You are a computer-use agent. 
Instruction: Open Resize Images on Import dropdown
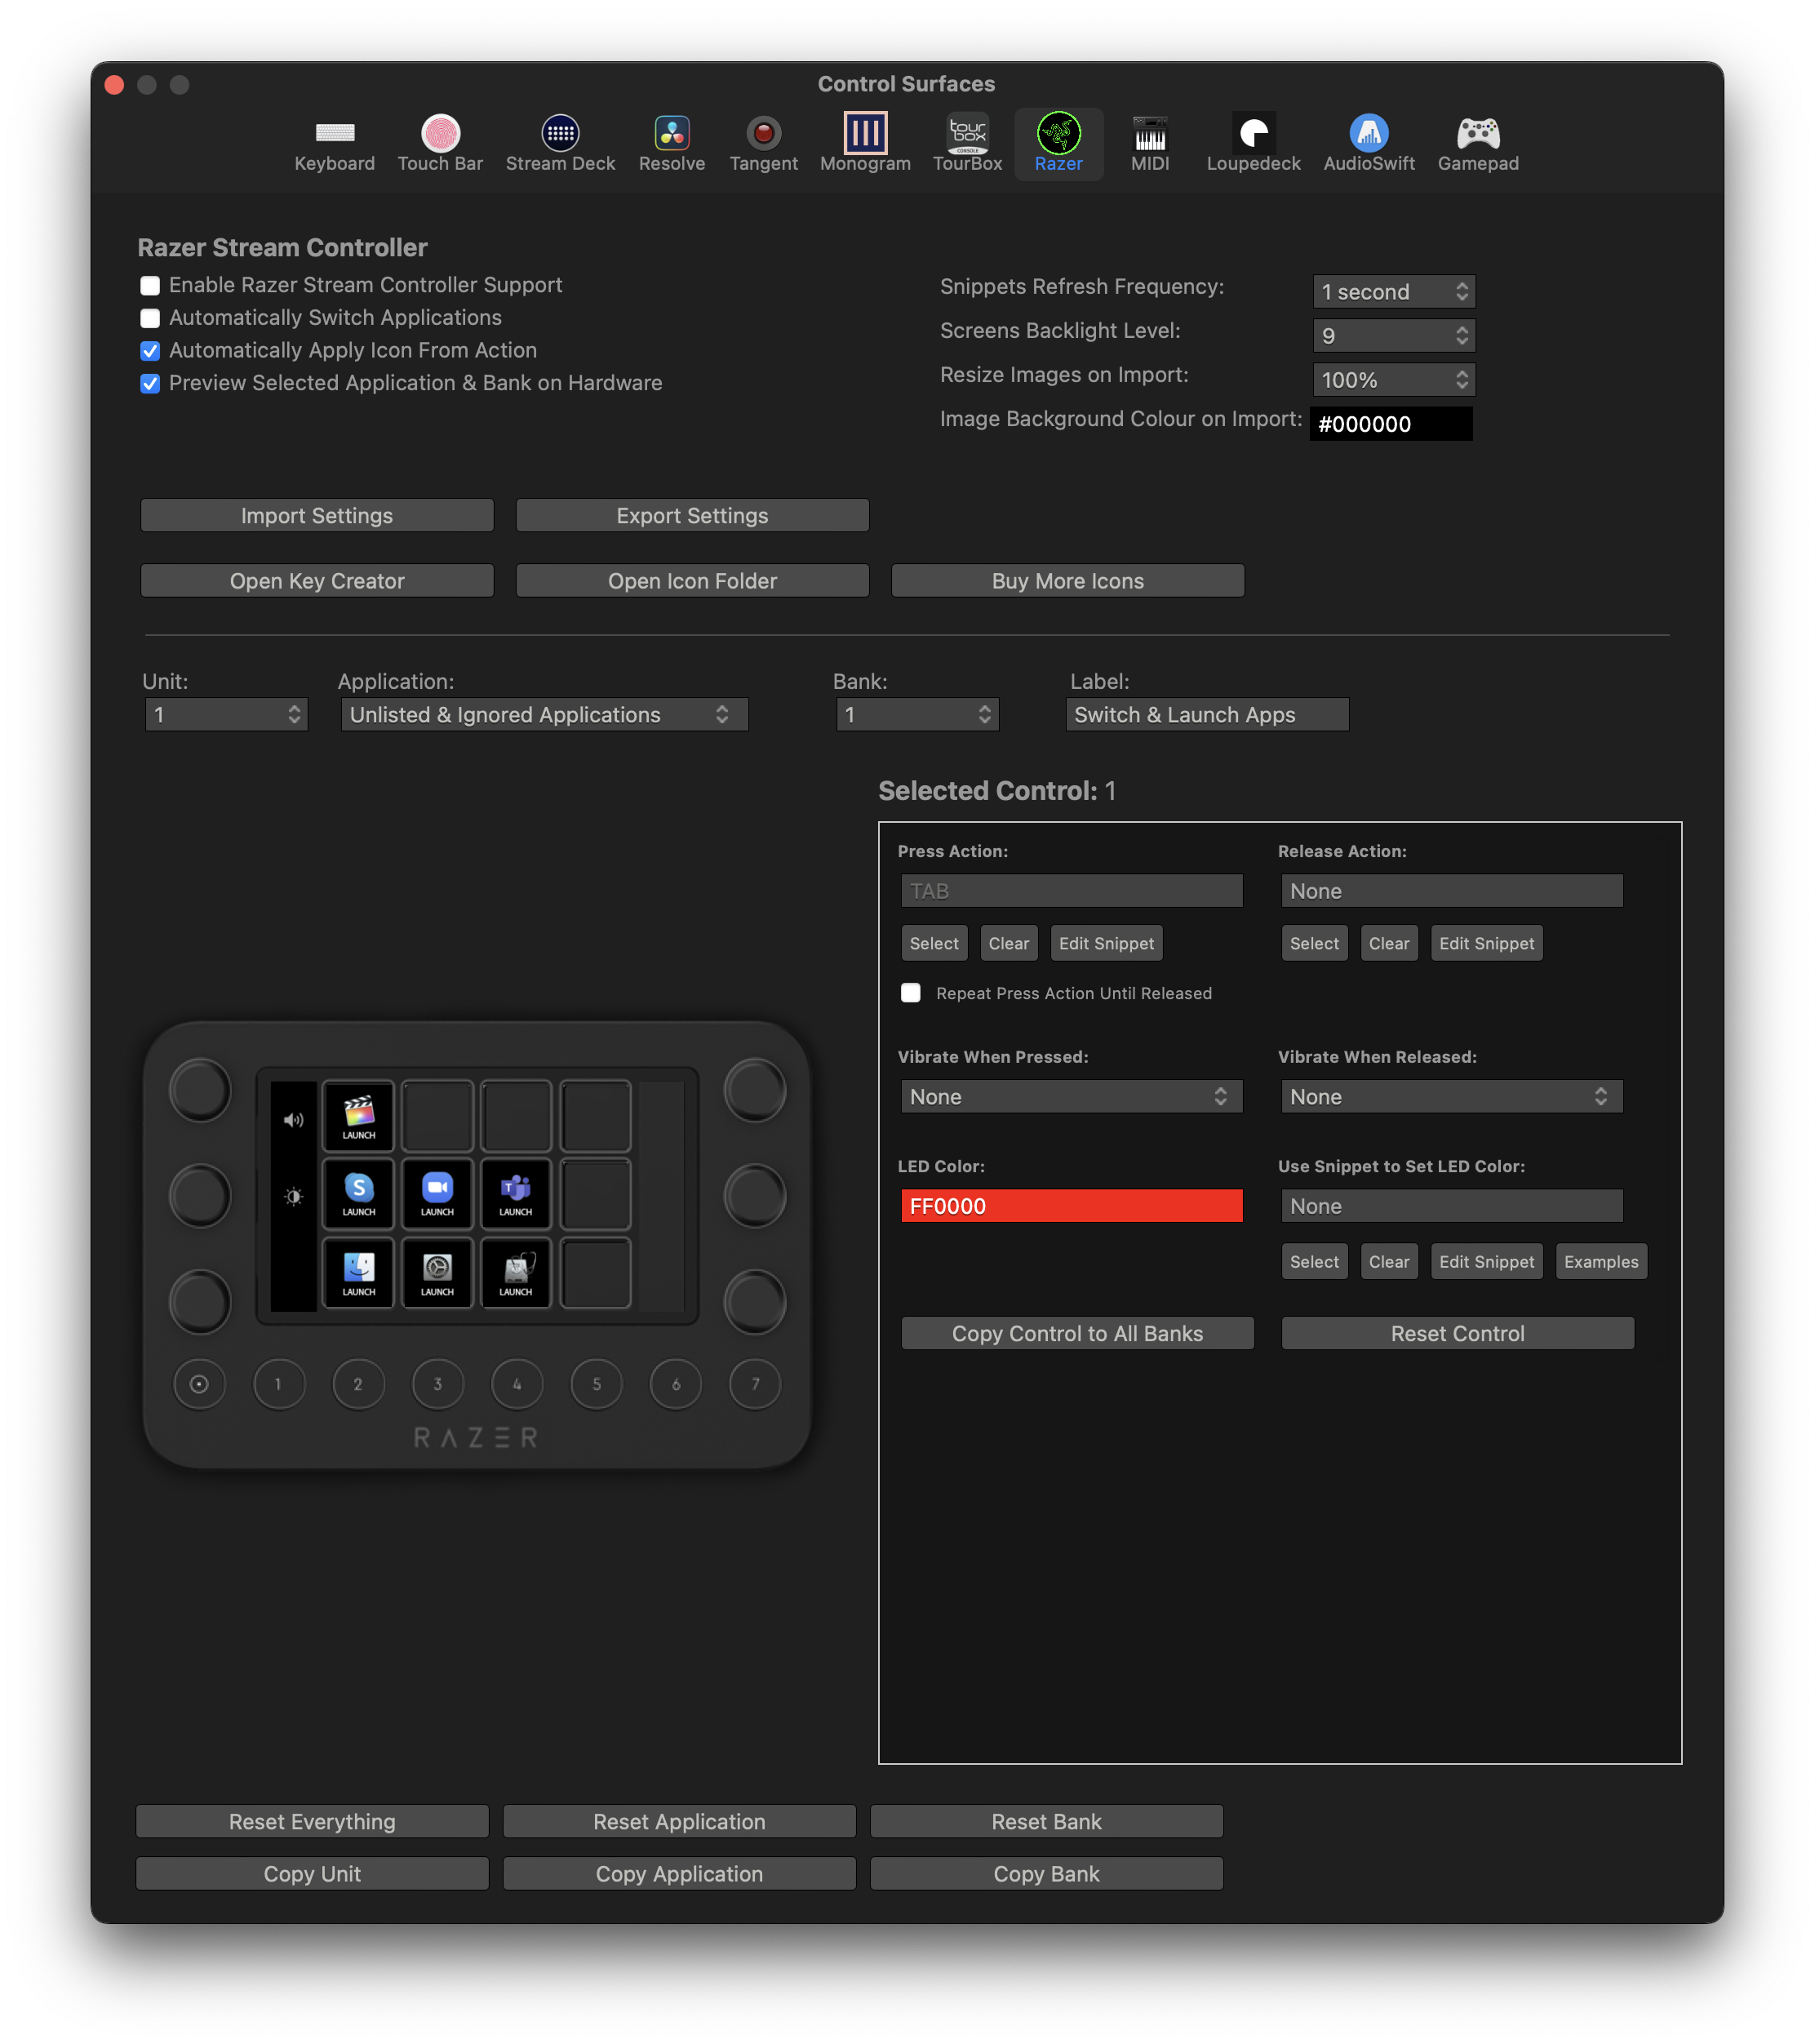pyautogui.click(x=1394, y=380)
